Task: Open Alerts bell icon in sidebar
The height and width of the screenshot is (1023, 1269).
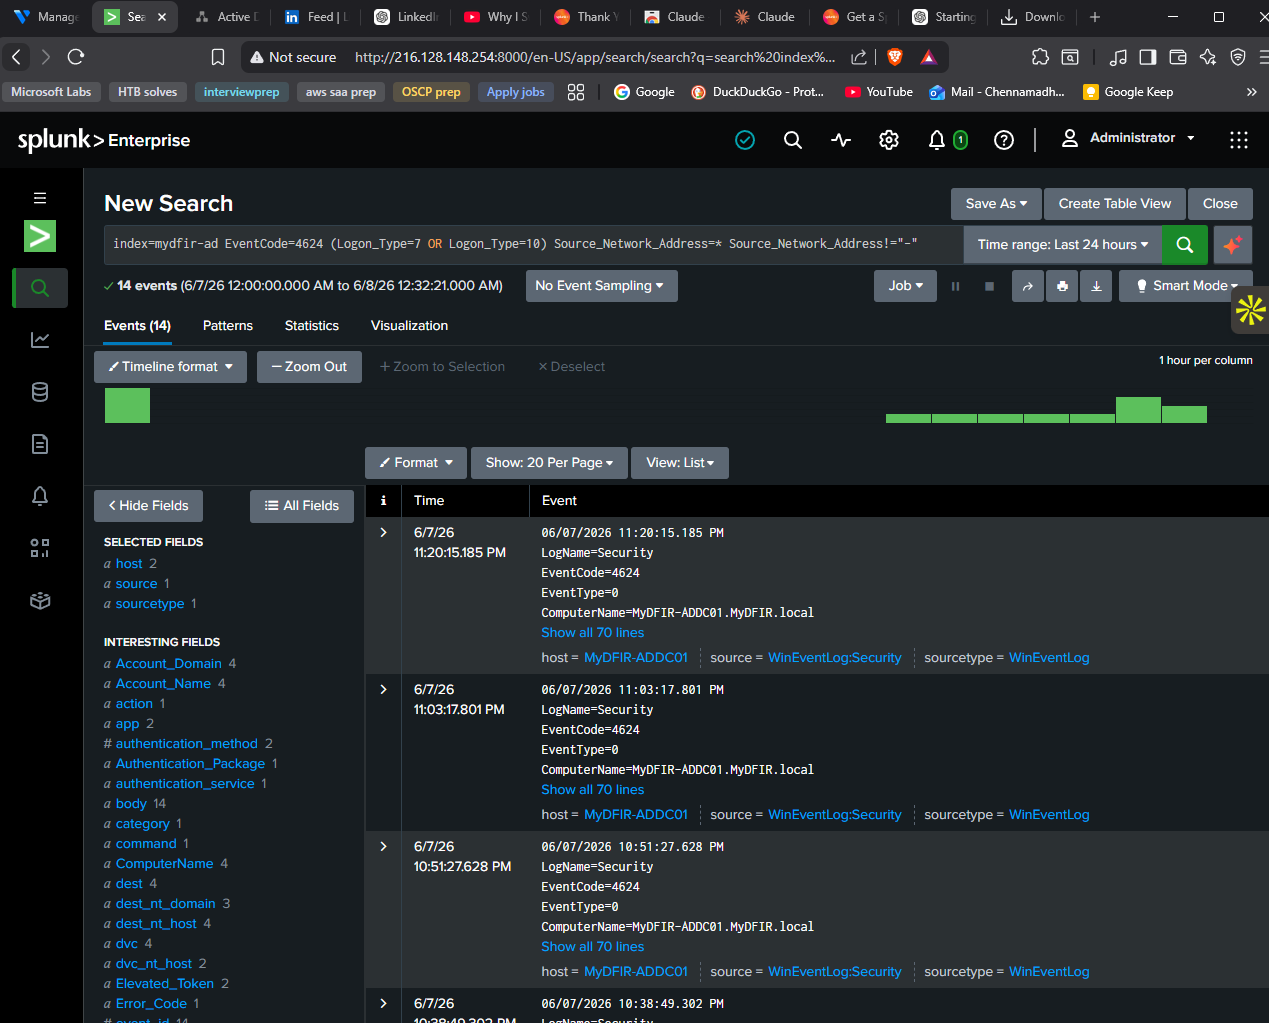Action: [x=40, y=496]
